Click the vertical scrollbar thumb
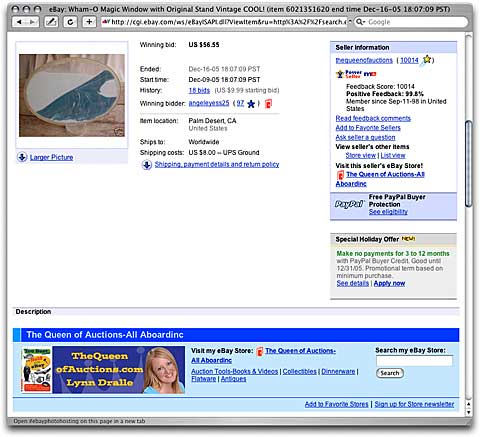This screenshot has height=437, width=480. tap(469, 164)
